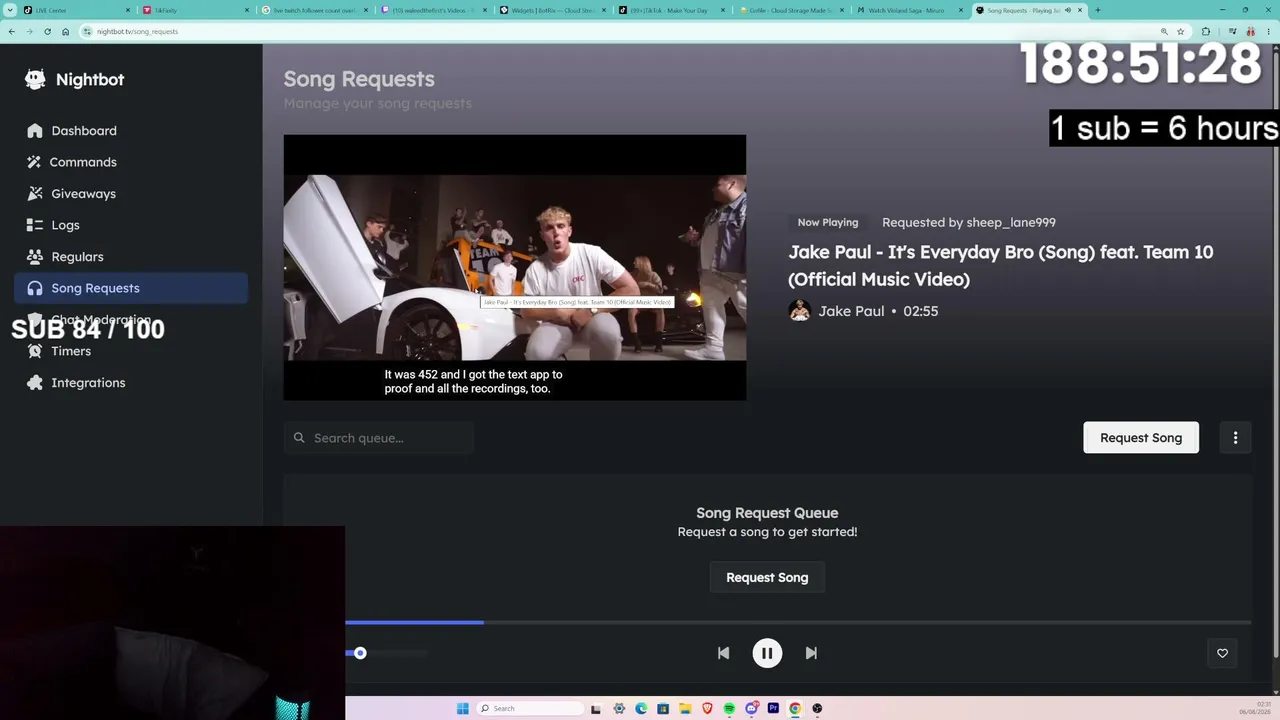Open the Logs page
Image resolution: width=1280 pixels, height=720 pixels.
pos(131,225)
